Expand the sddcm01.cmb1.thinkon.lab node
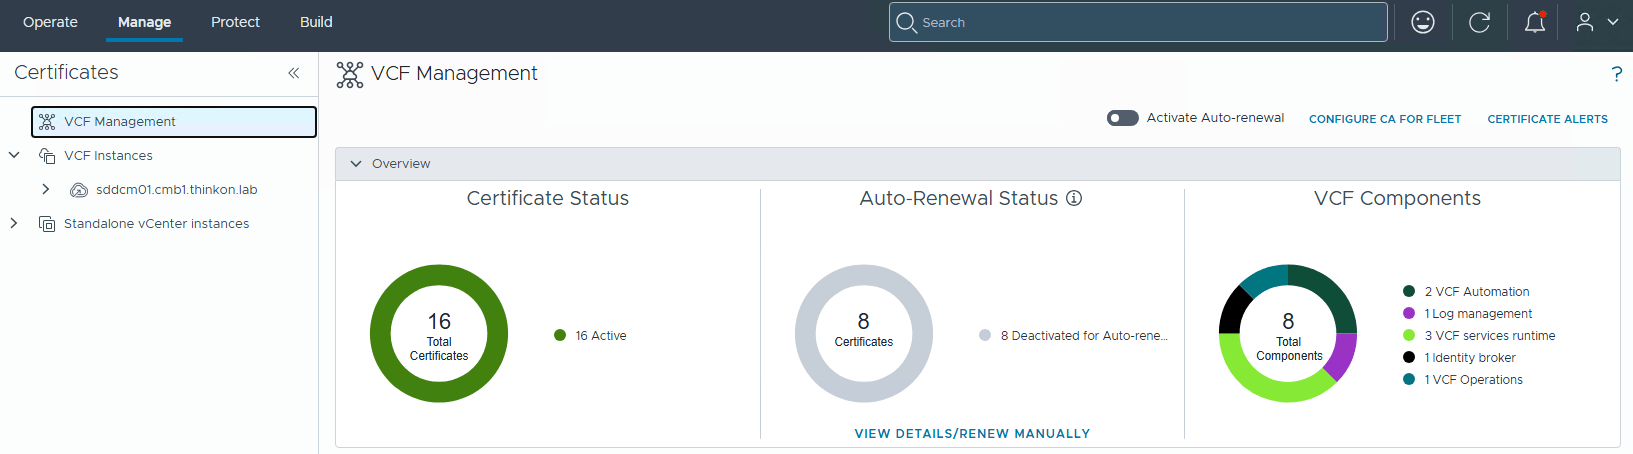The image size is (1633, 454). (x=45, y=190)
